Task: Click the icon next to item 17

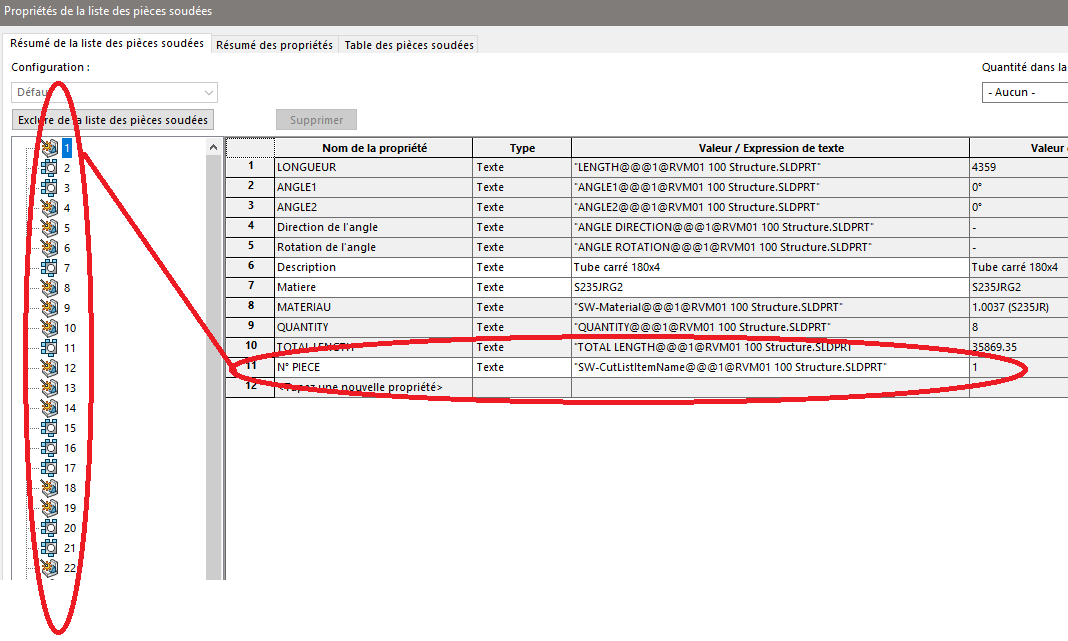Action: click(49, 468)
